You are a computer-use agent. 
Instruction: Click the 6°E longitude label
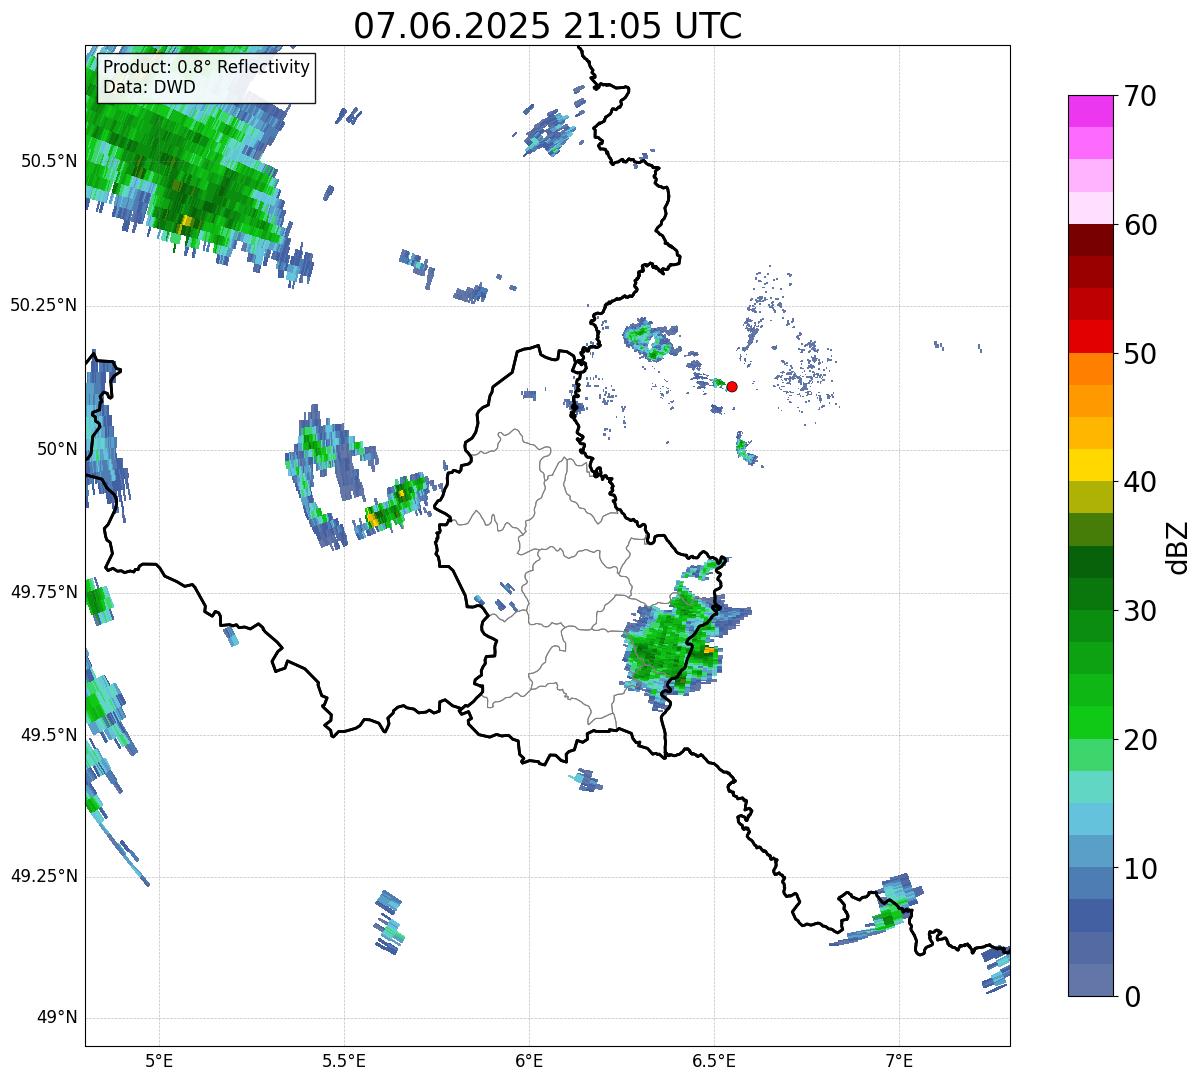point(529,1061)
